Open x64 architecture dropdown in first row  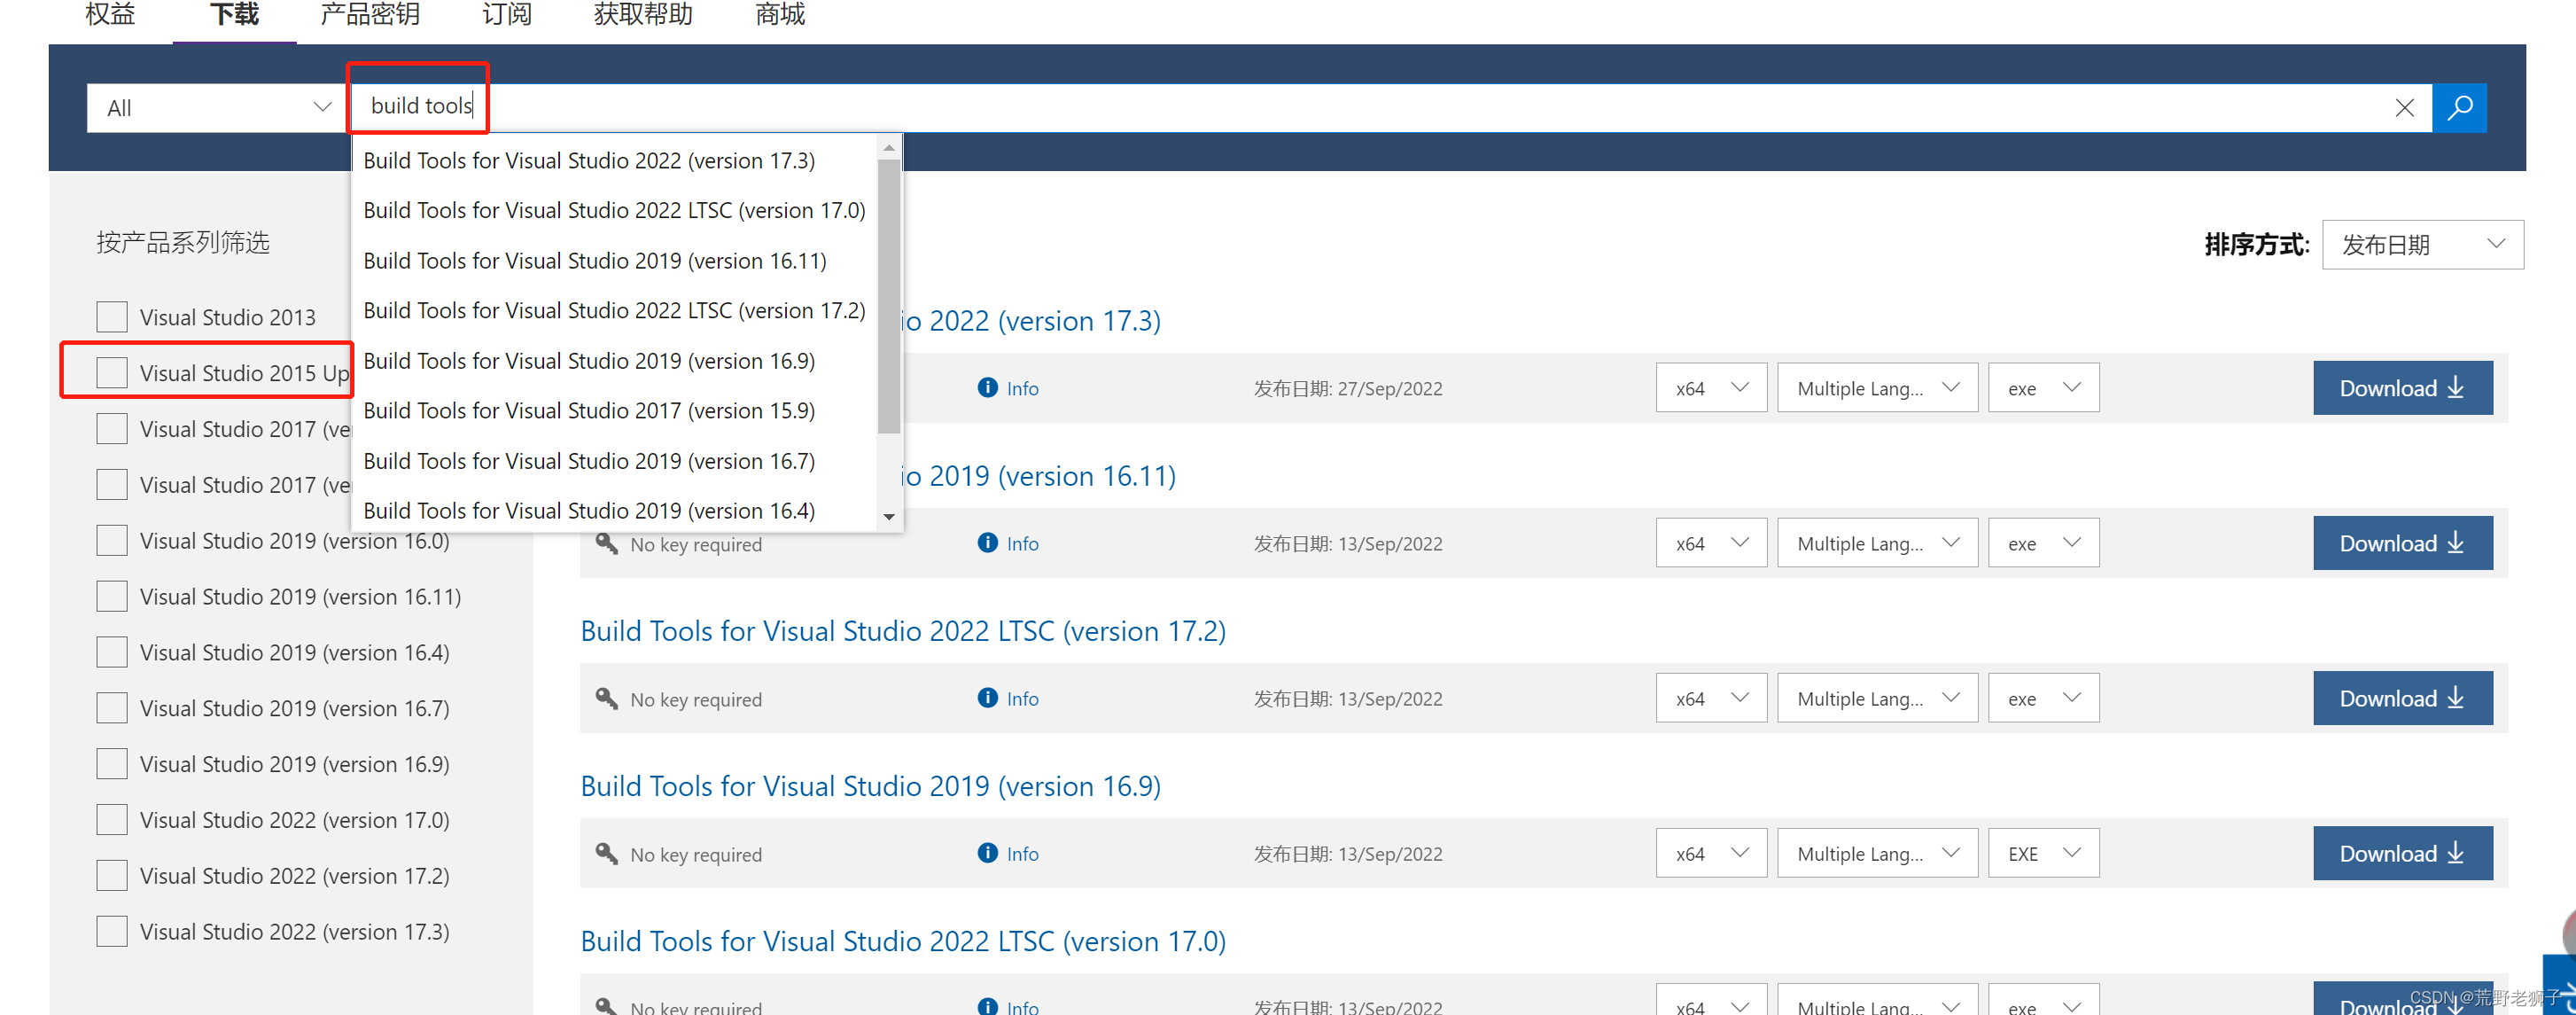pyautogui.click(x=1710, y=388)
